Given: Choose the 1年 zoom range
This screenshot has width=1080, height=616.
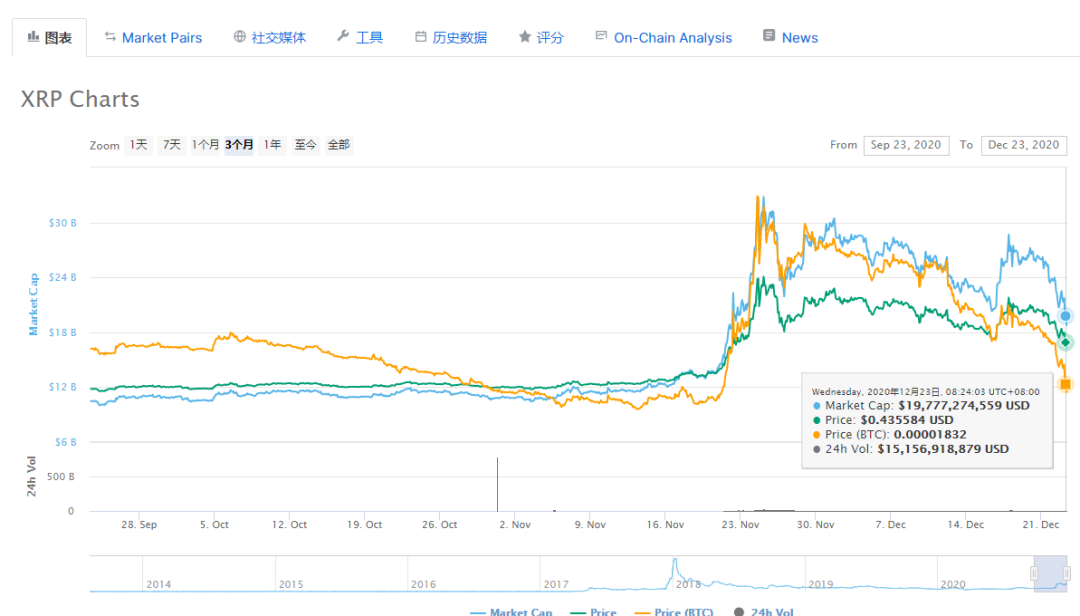Looking at the screenshot, I should [x=272, y=145].
